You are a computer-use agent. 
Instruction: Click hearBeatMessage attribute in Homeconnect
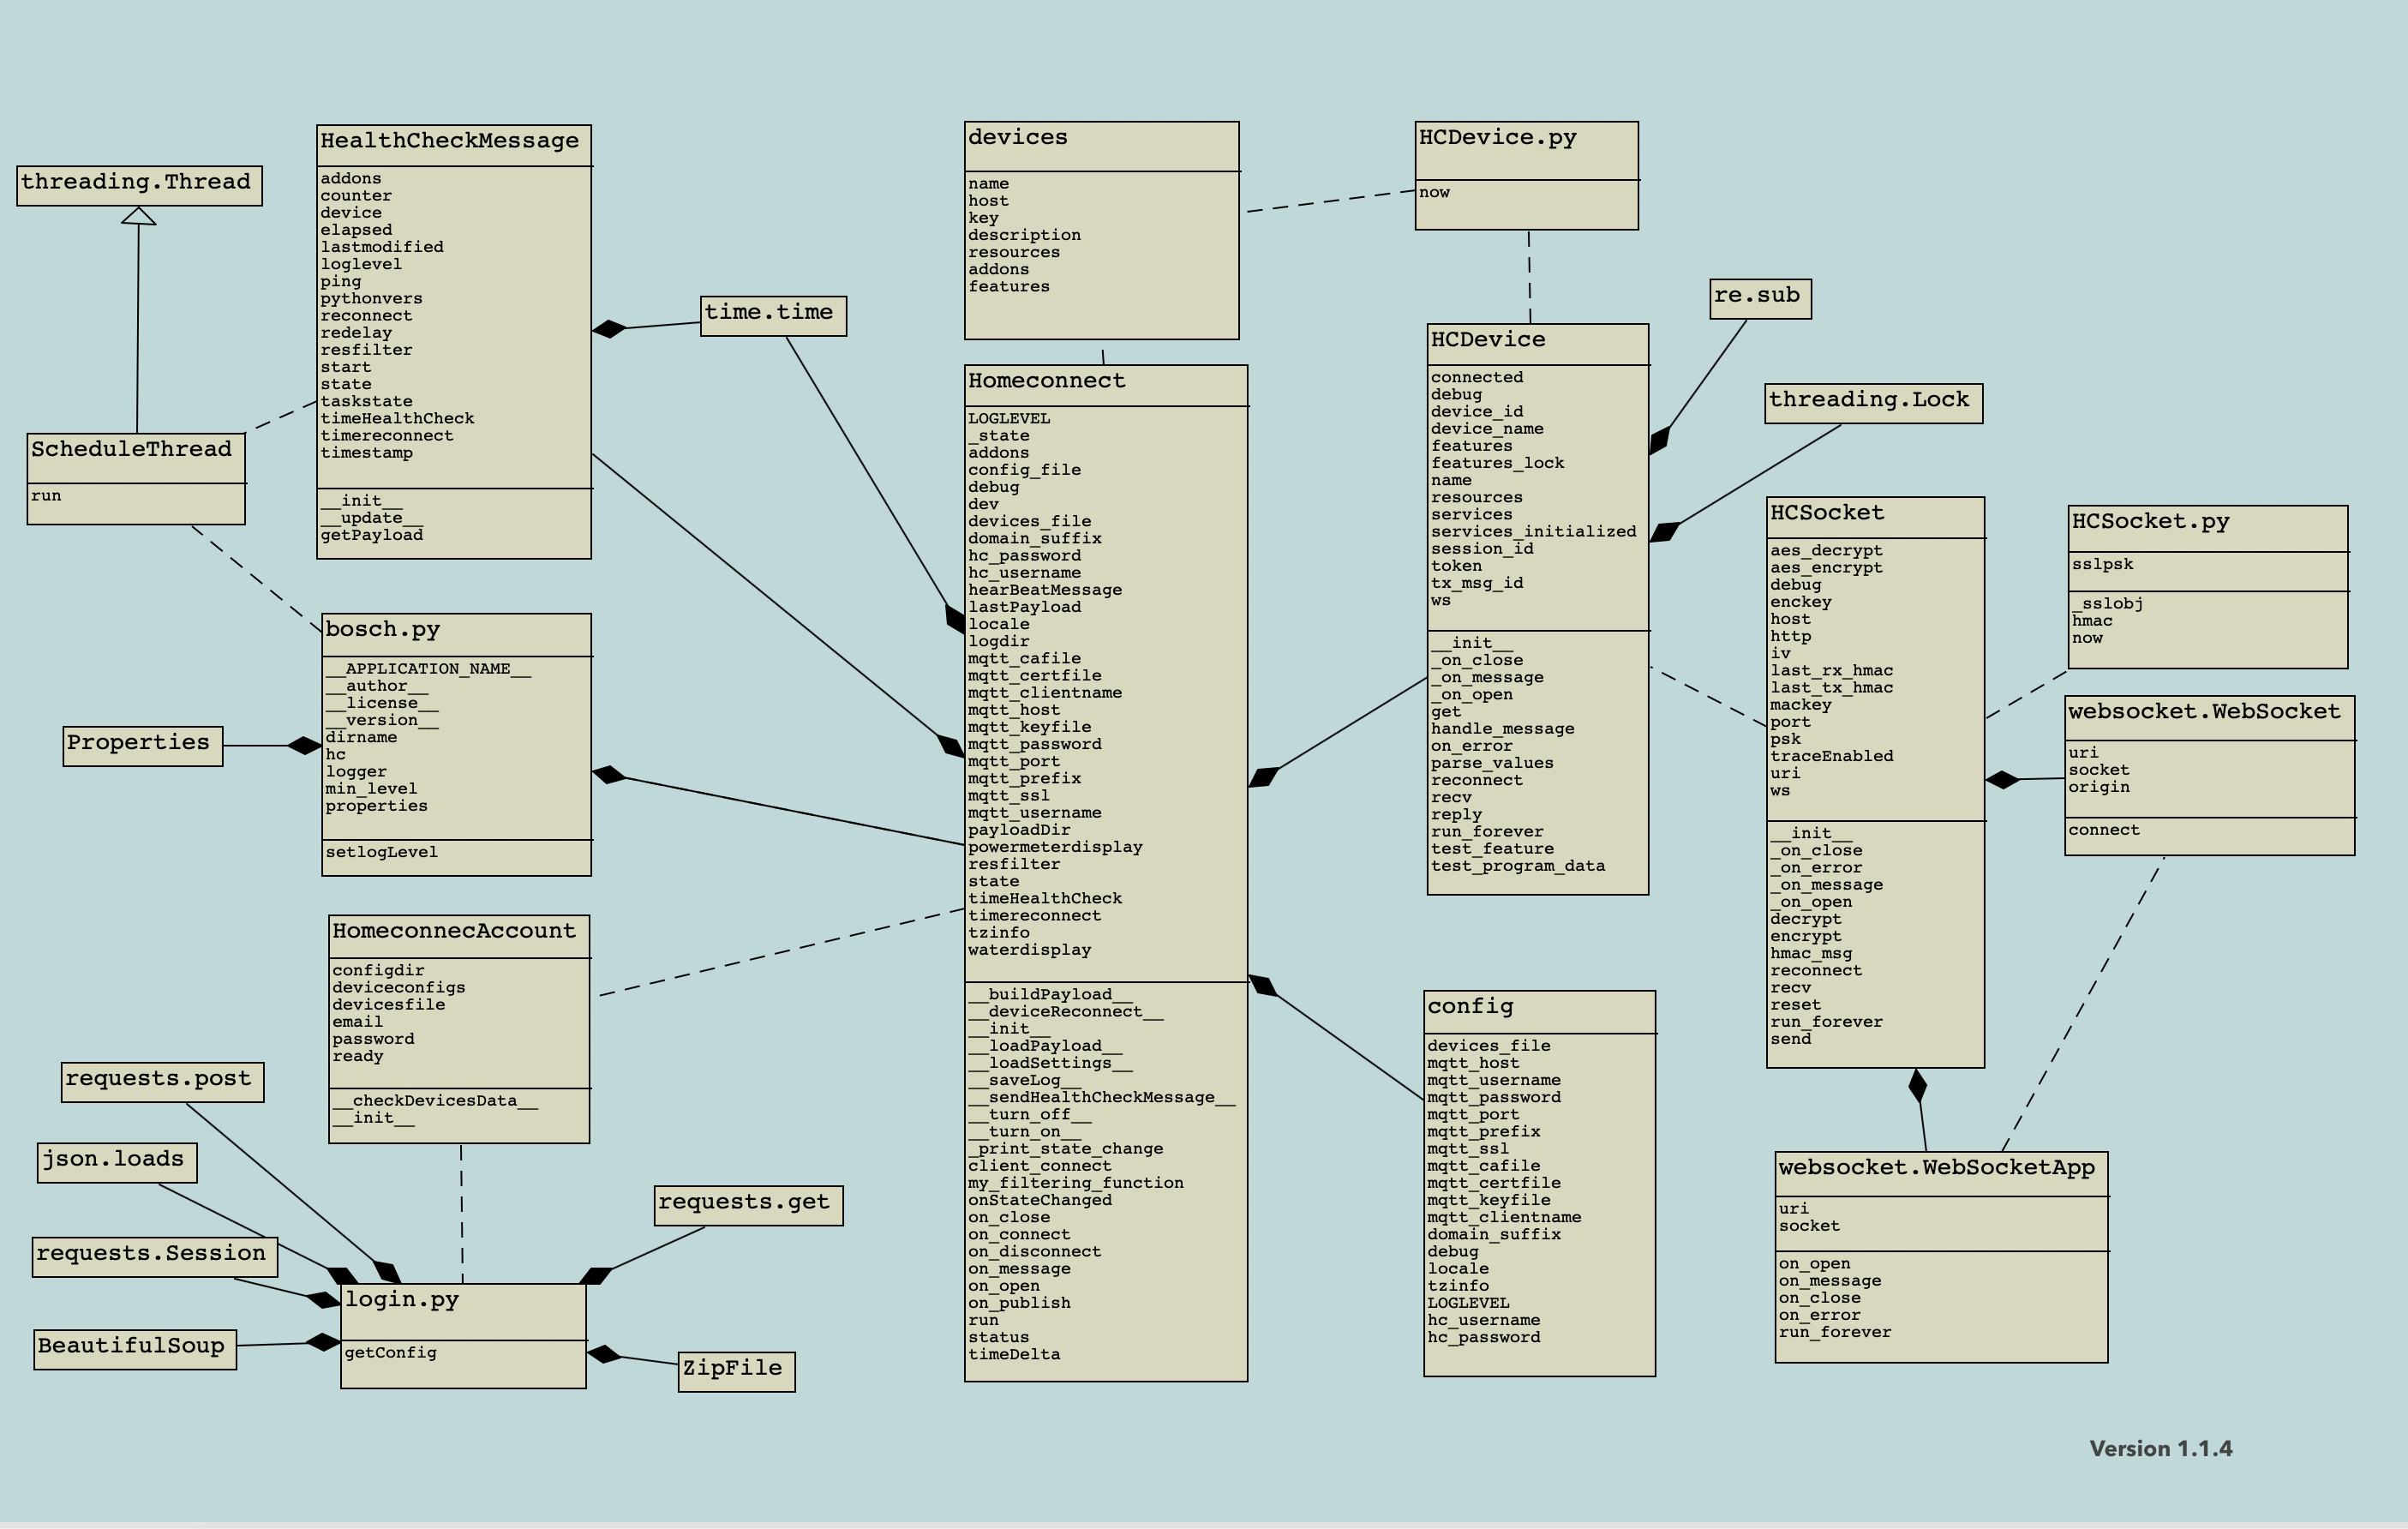[x=1045, y=590]
